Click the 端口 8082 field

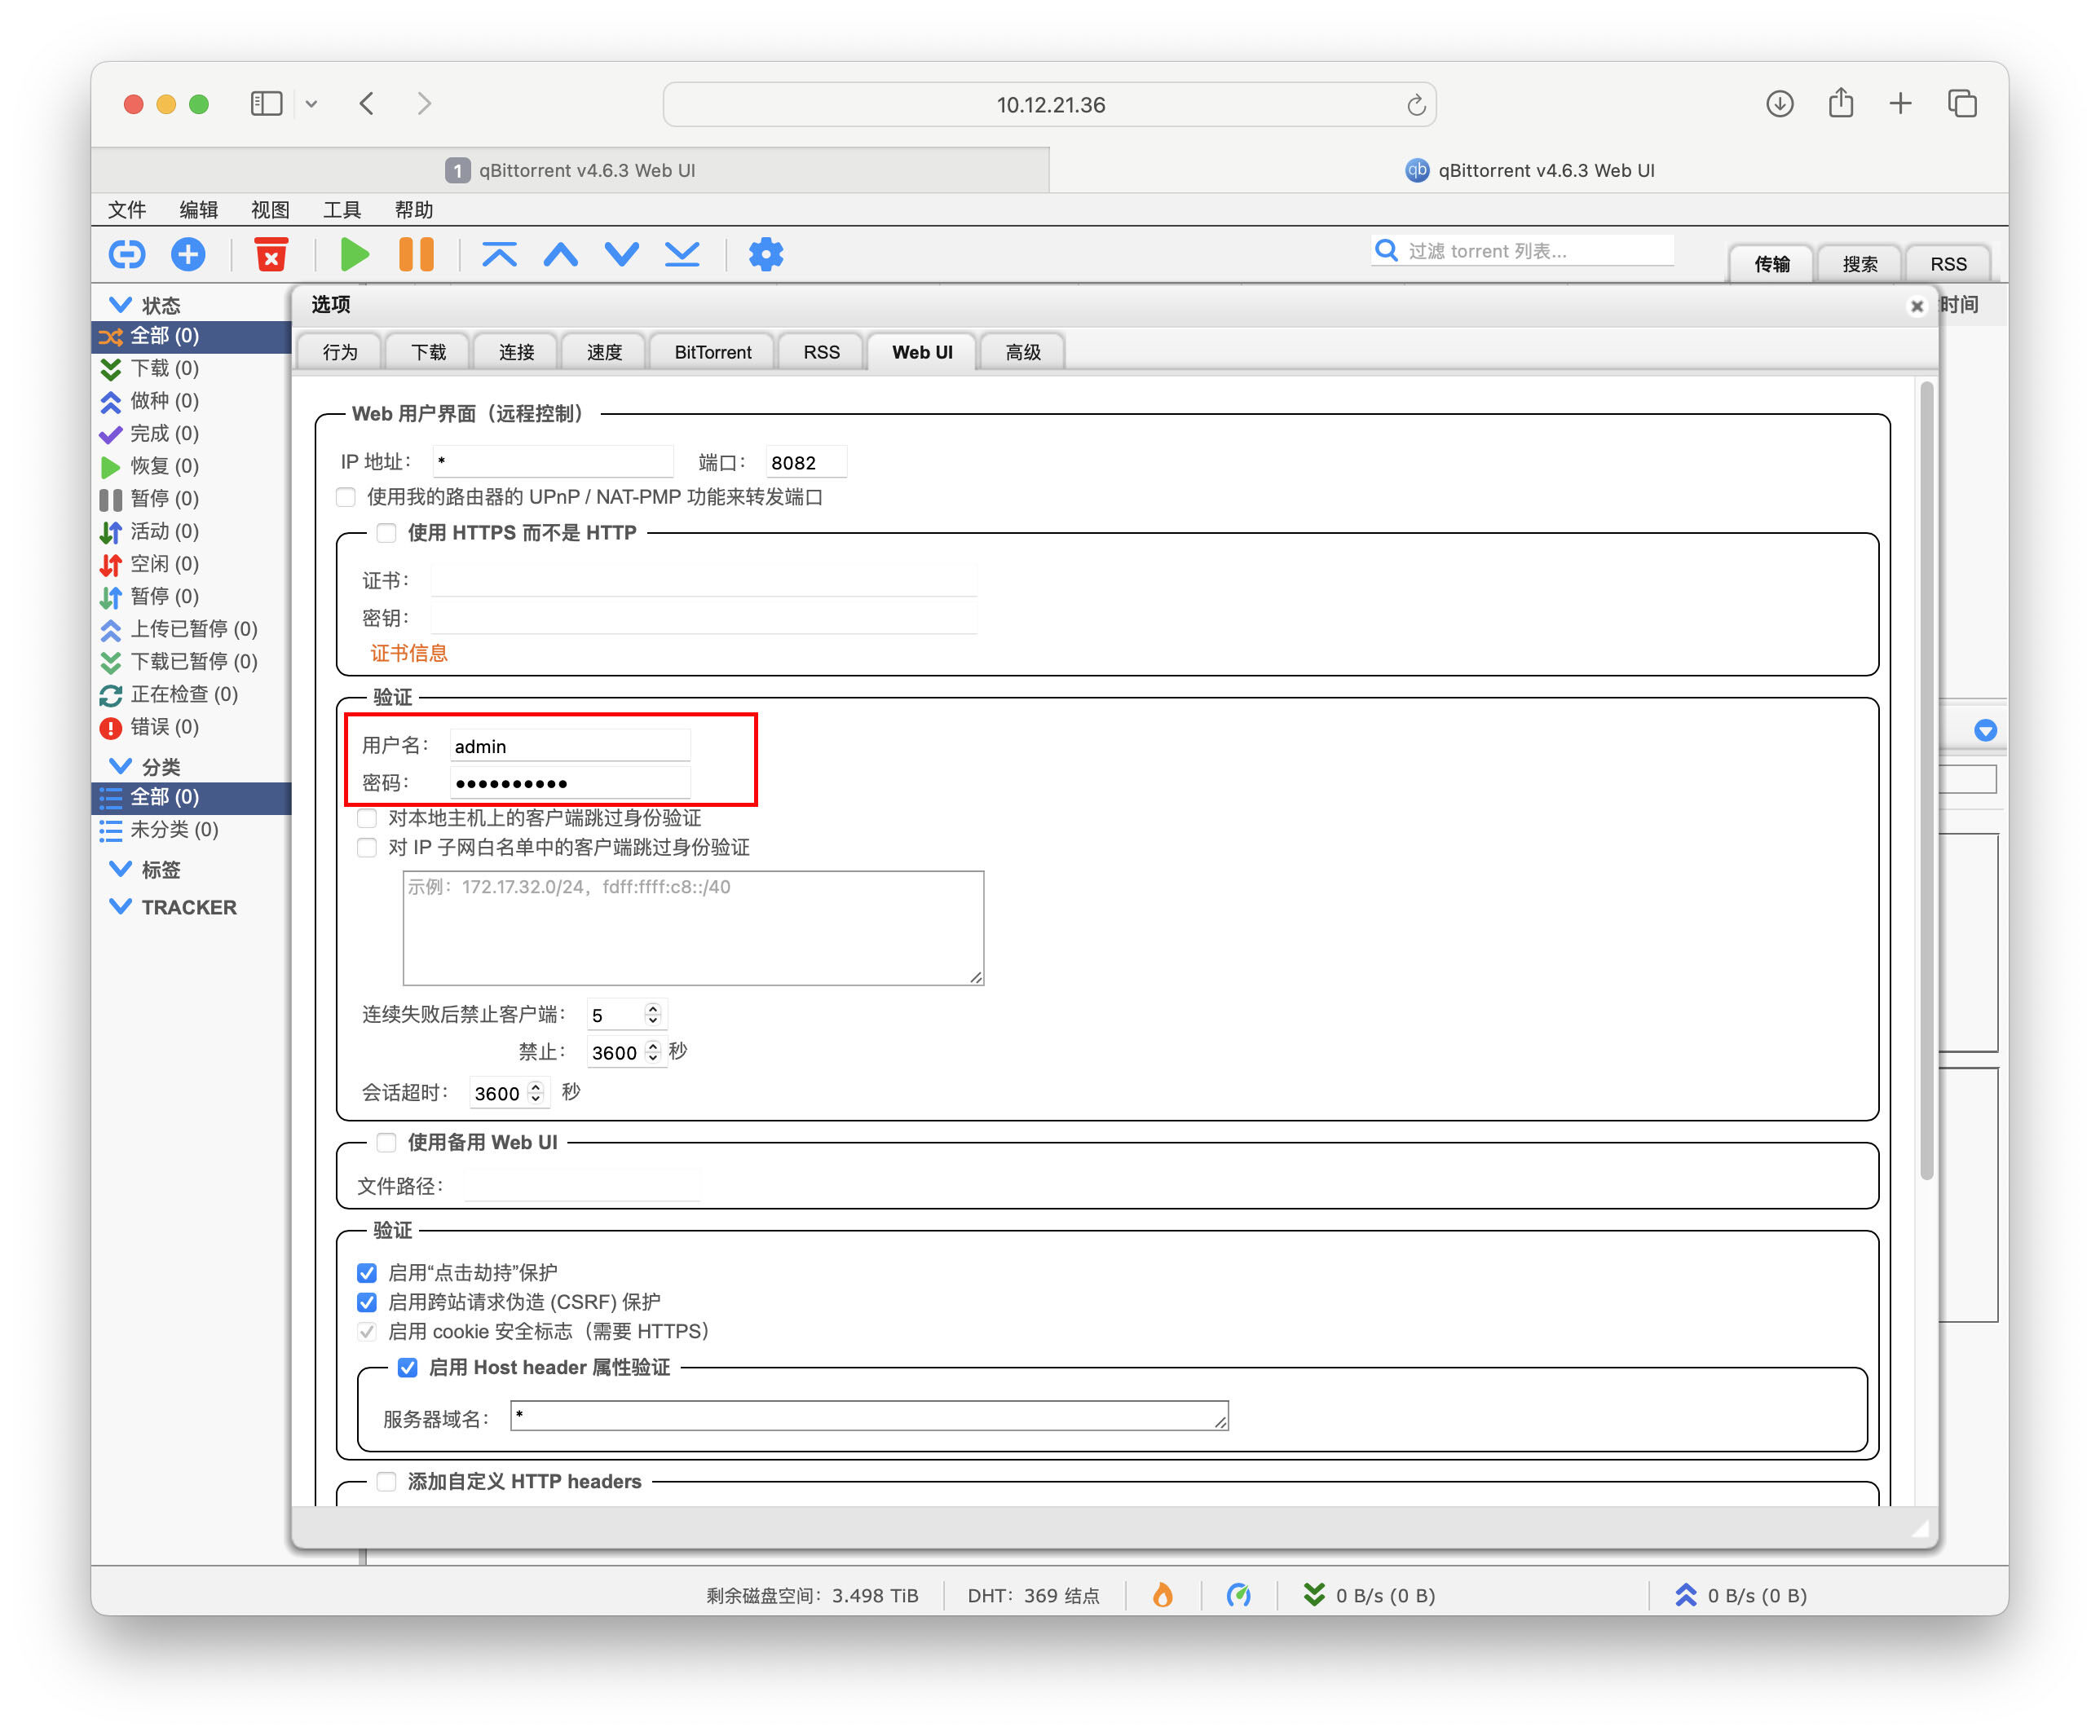click(x=805, y=463)
